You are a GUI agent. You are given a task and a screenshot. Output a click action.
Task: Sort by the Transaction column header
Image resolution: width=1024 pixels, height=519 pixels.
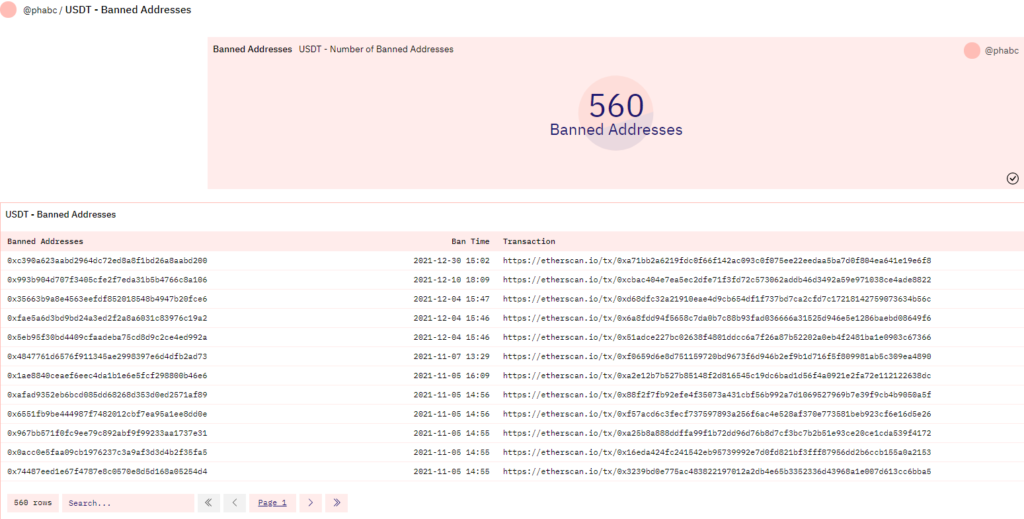point(529,241)
